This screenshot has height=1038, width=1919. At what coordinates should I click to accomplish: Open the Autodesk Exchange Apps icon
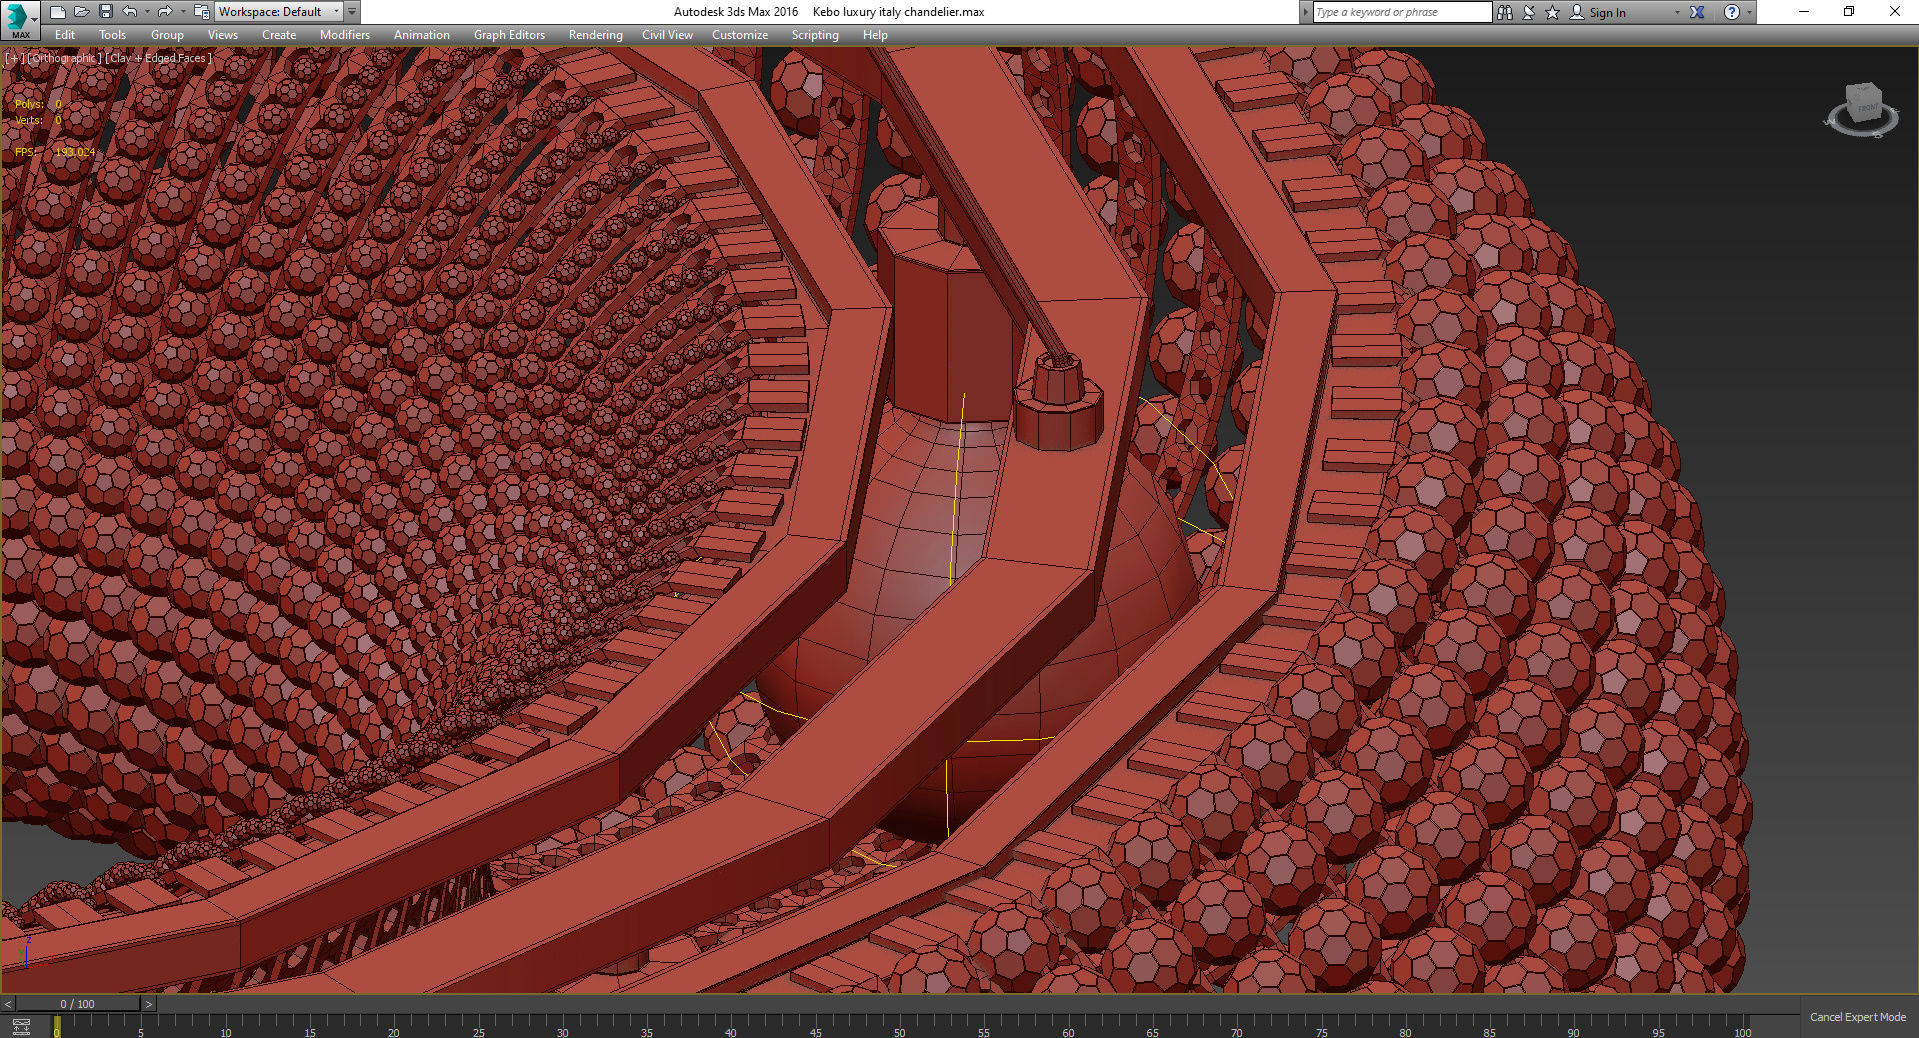tap(1697, 12)
